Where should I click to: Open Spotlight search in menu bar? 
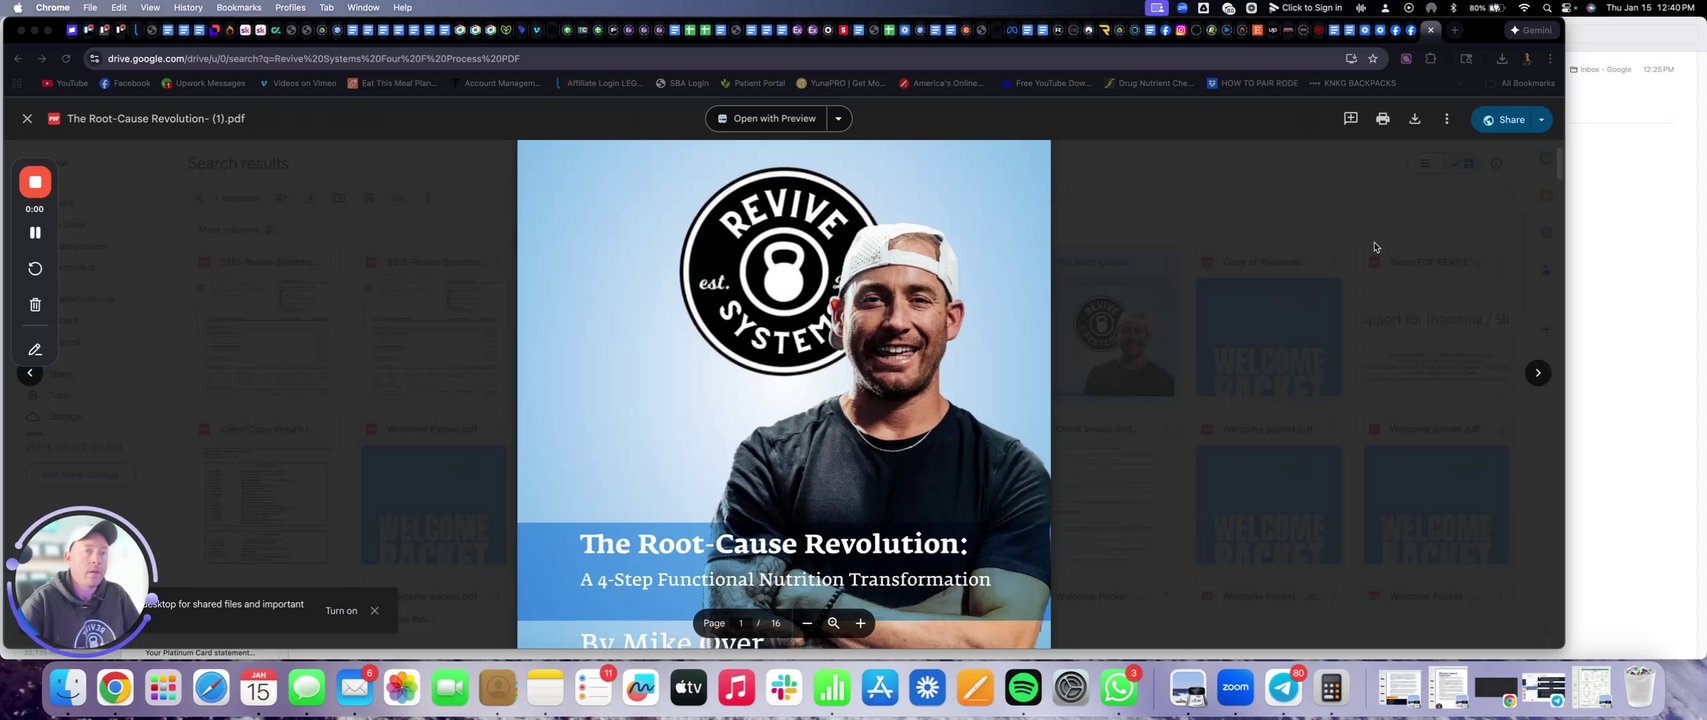1547,7
